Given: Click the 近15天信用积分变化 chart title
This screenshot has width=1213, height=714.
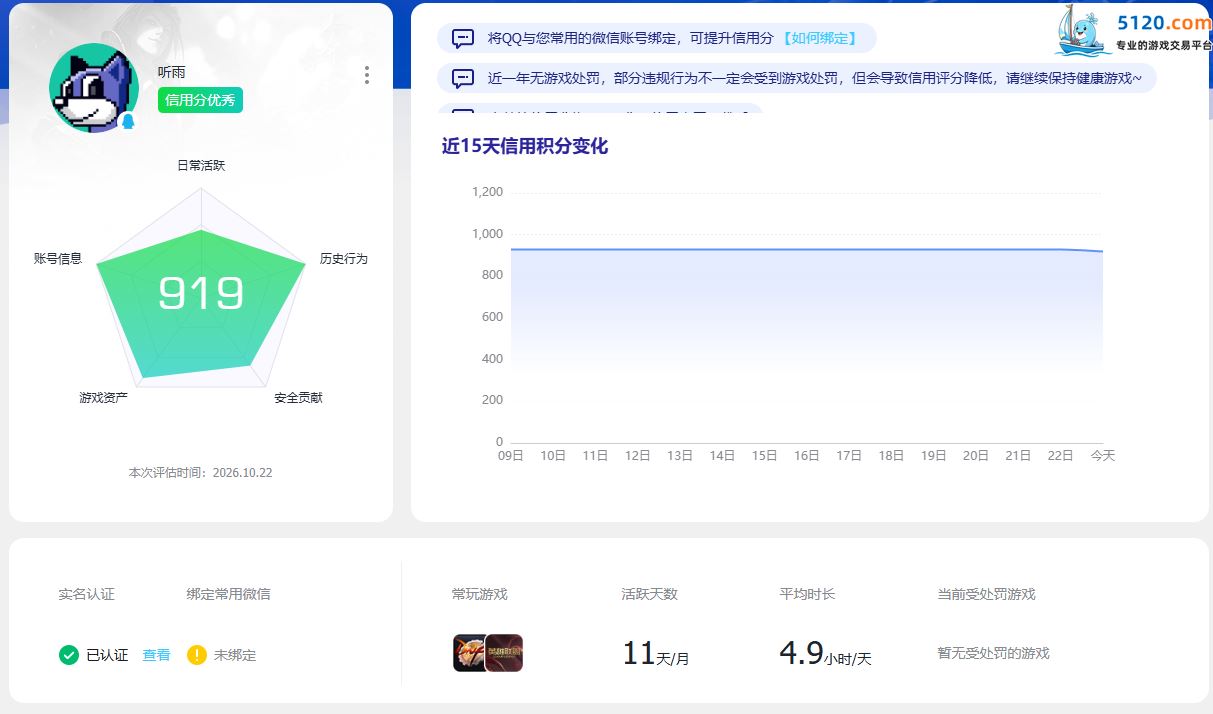Looking at the screenshot, I should [525, 146].
